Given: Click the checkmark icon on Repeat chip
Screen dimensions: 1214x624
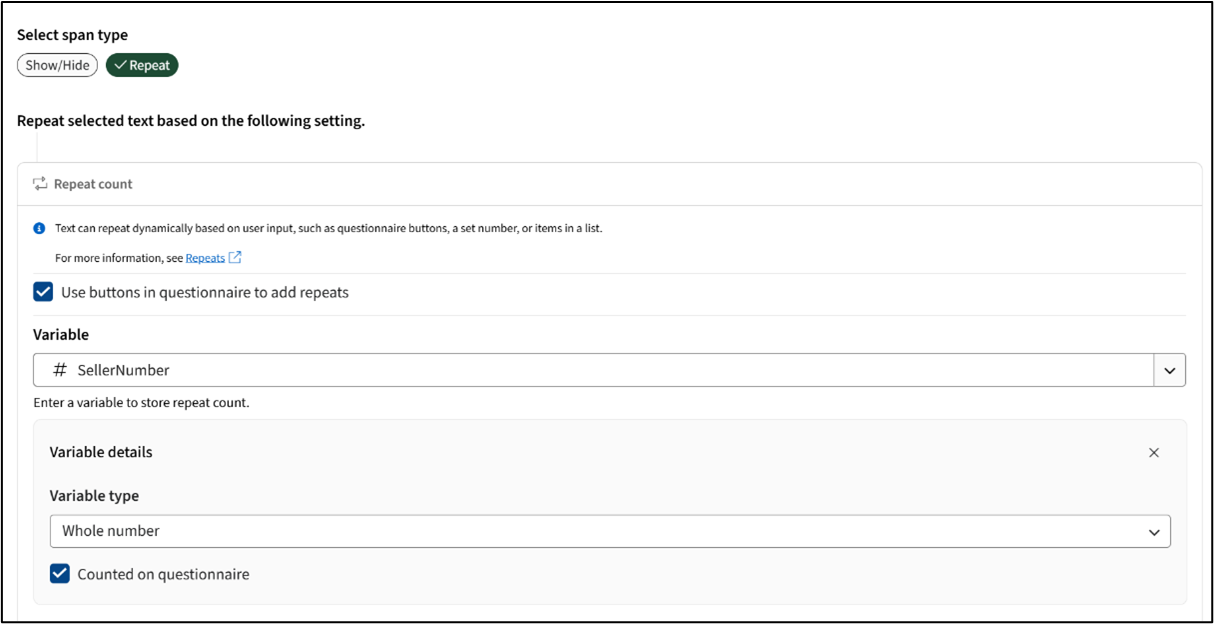Looking at the screenshot, I should [120, 66].
